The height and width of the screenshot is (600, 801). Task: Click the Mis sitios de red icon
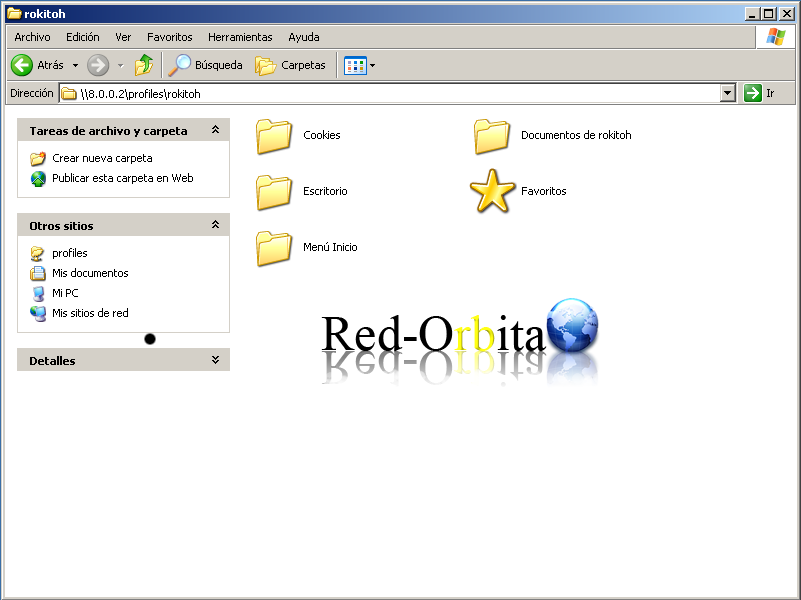coord(38,313)
